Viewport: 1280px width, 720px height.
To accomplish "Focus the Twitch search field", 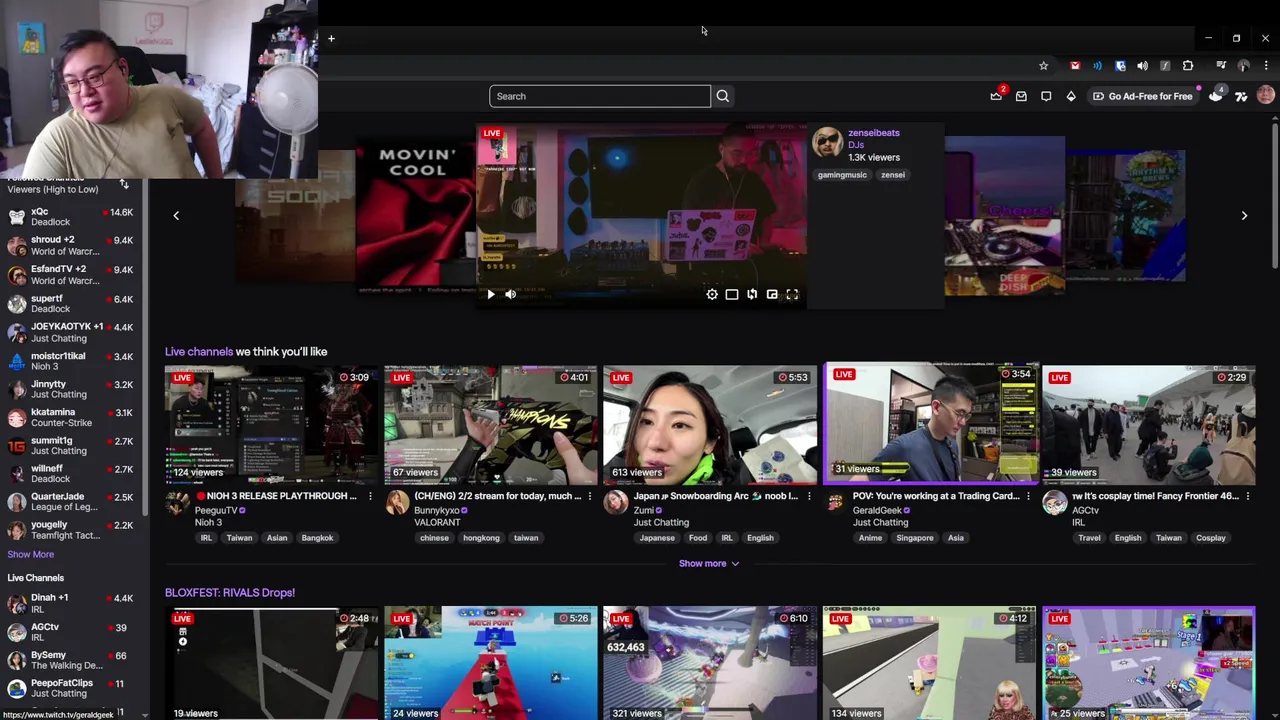I will [600, 96].
